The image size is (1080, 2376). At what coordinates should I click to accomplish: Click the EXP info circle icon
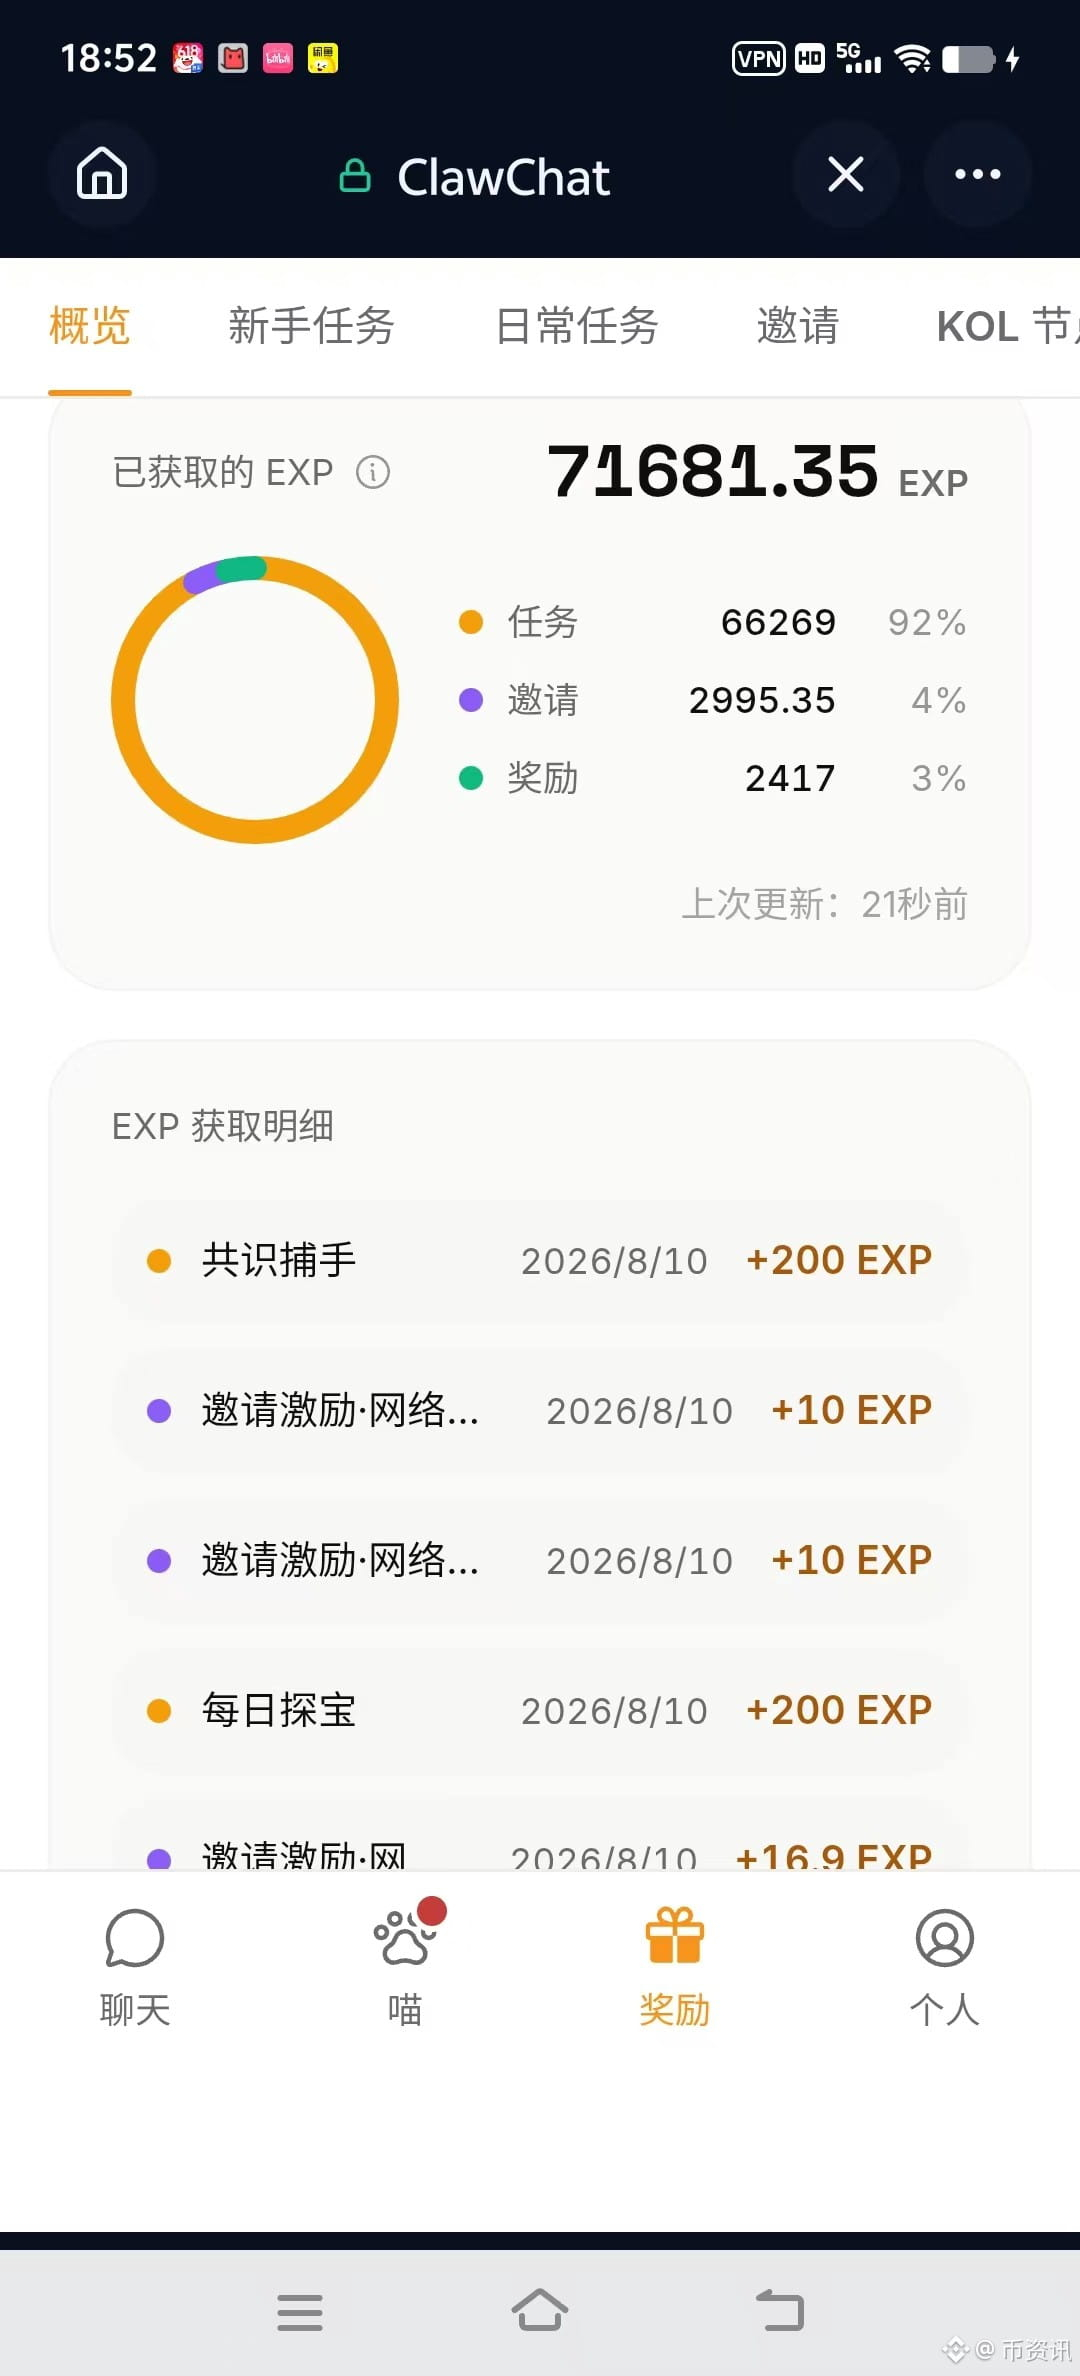click(373, 472)
